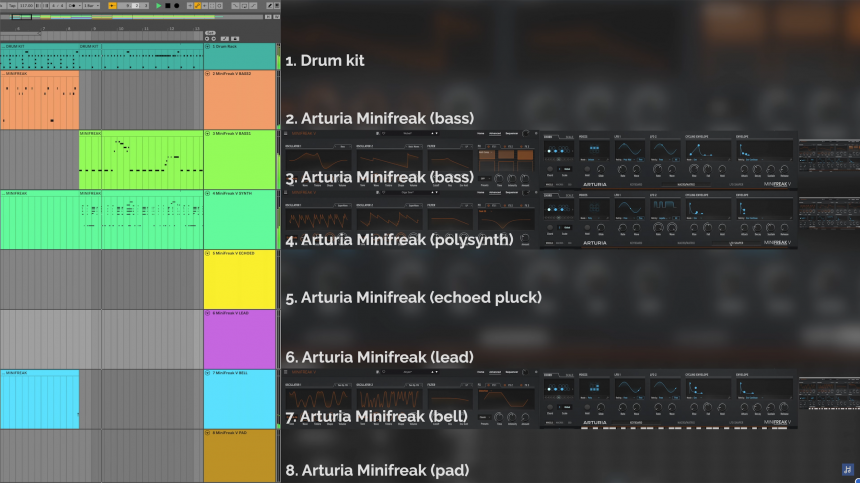860x483 pixels.
Task: Select the 117.00 tempo field
Action: click(x=26, y=5)
